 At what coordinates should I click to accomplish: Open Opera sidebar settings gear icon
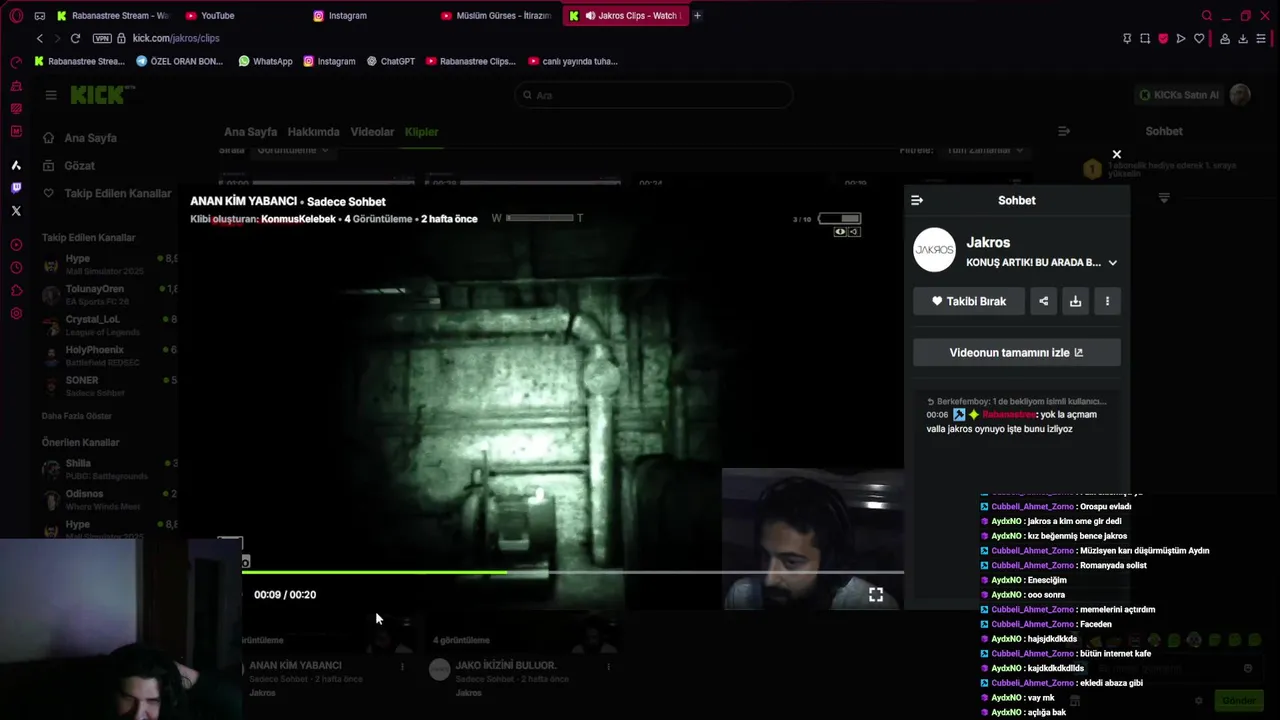[16, 314]
